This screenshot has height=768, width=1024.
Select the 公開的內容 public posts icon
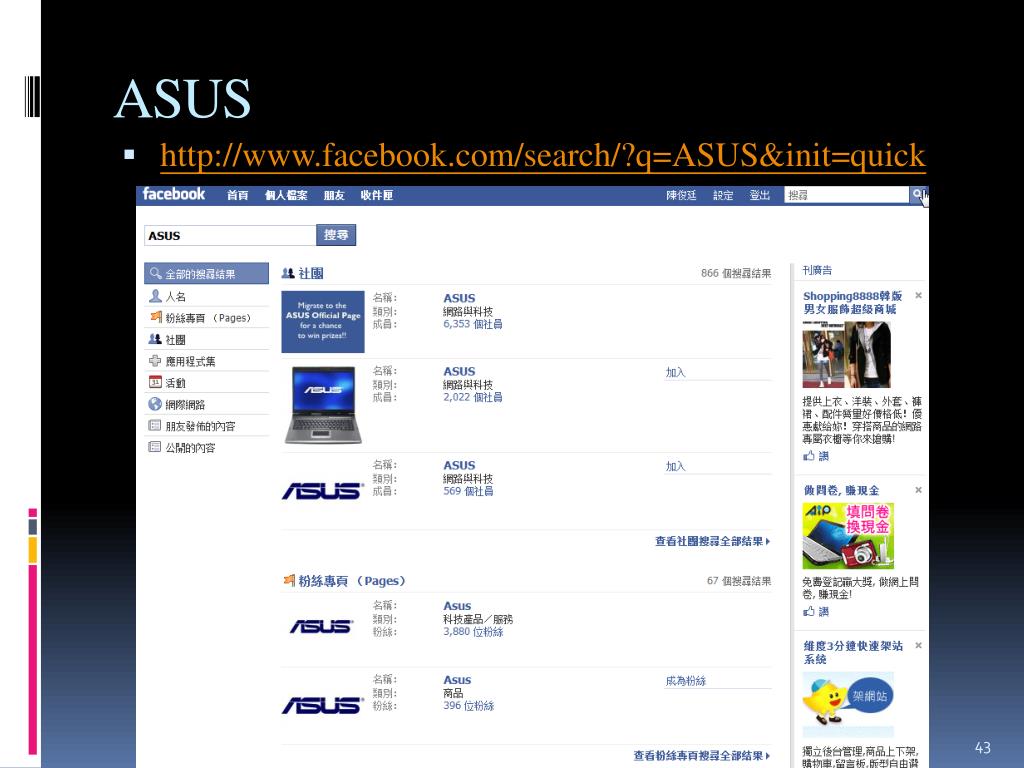(x=155, y=447)
